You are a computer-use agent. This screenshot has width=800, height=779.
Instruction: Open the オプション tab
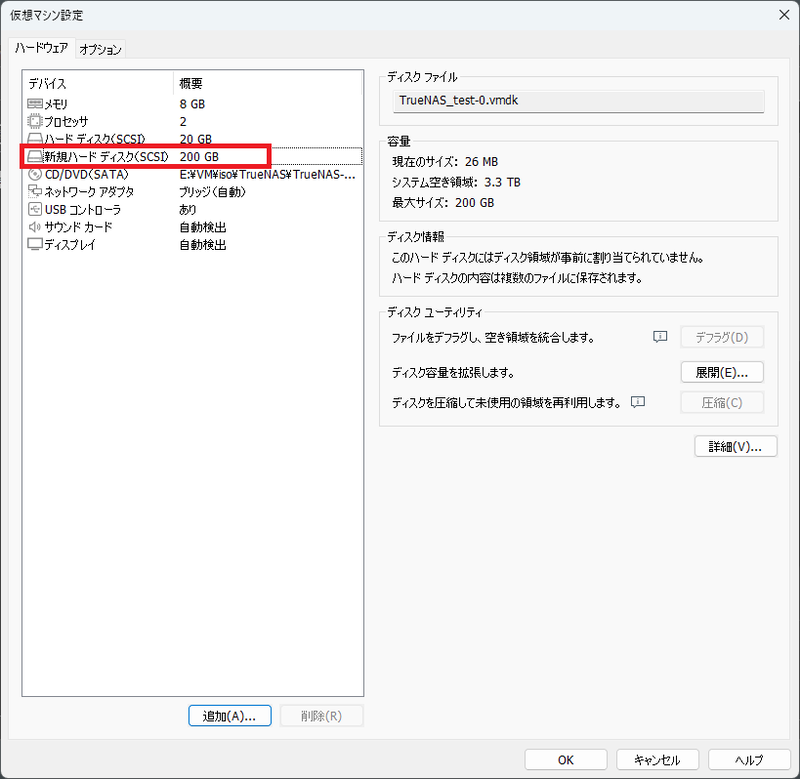pyautogui.click(x=101, y=49)
